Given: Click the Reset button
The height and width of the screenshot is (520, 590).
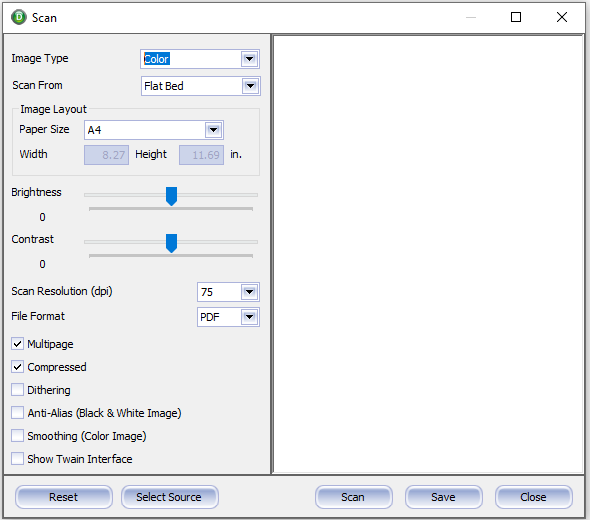Looking at the screenshot, I should pyautogui.click(x=64, y=497).
